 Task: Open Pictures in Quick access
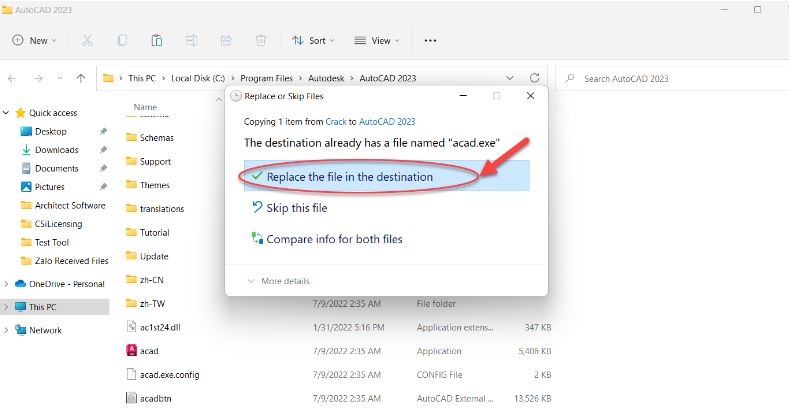pos(49,187)
